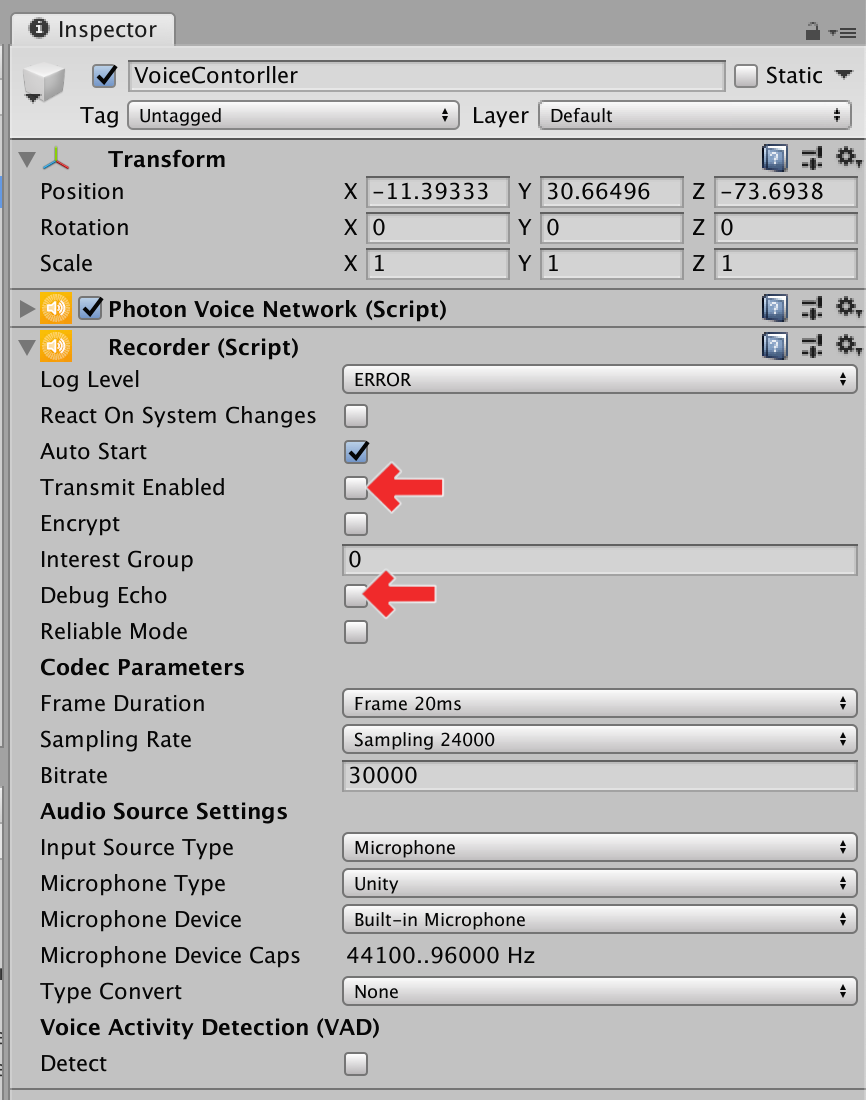This screenshot has width=866, height=1100.
Task: Click Scale X field
Action: (438, 264)
